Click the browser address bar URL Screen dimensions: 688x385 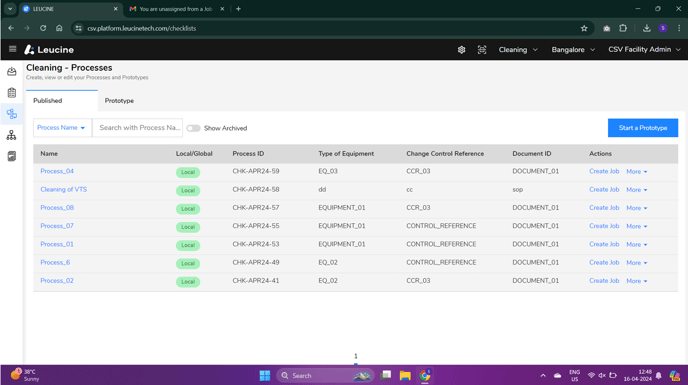[142, 28]
